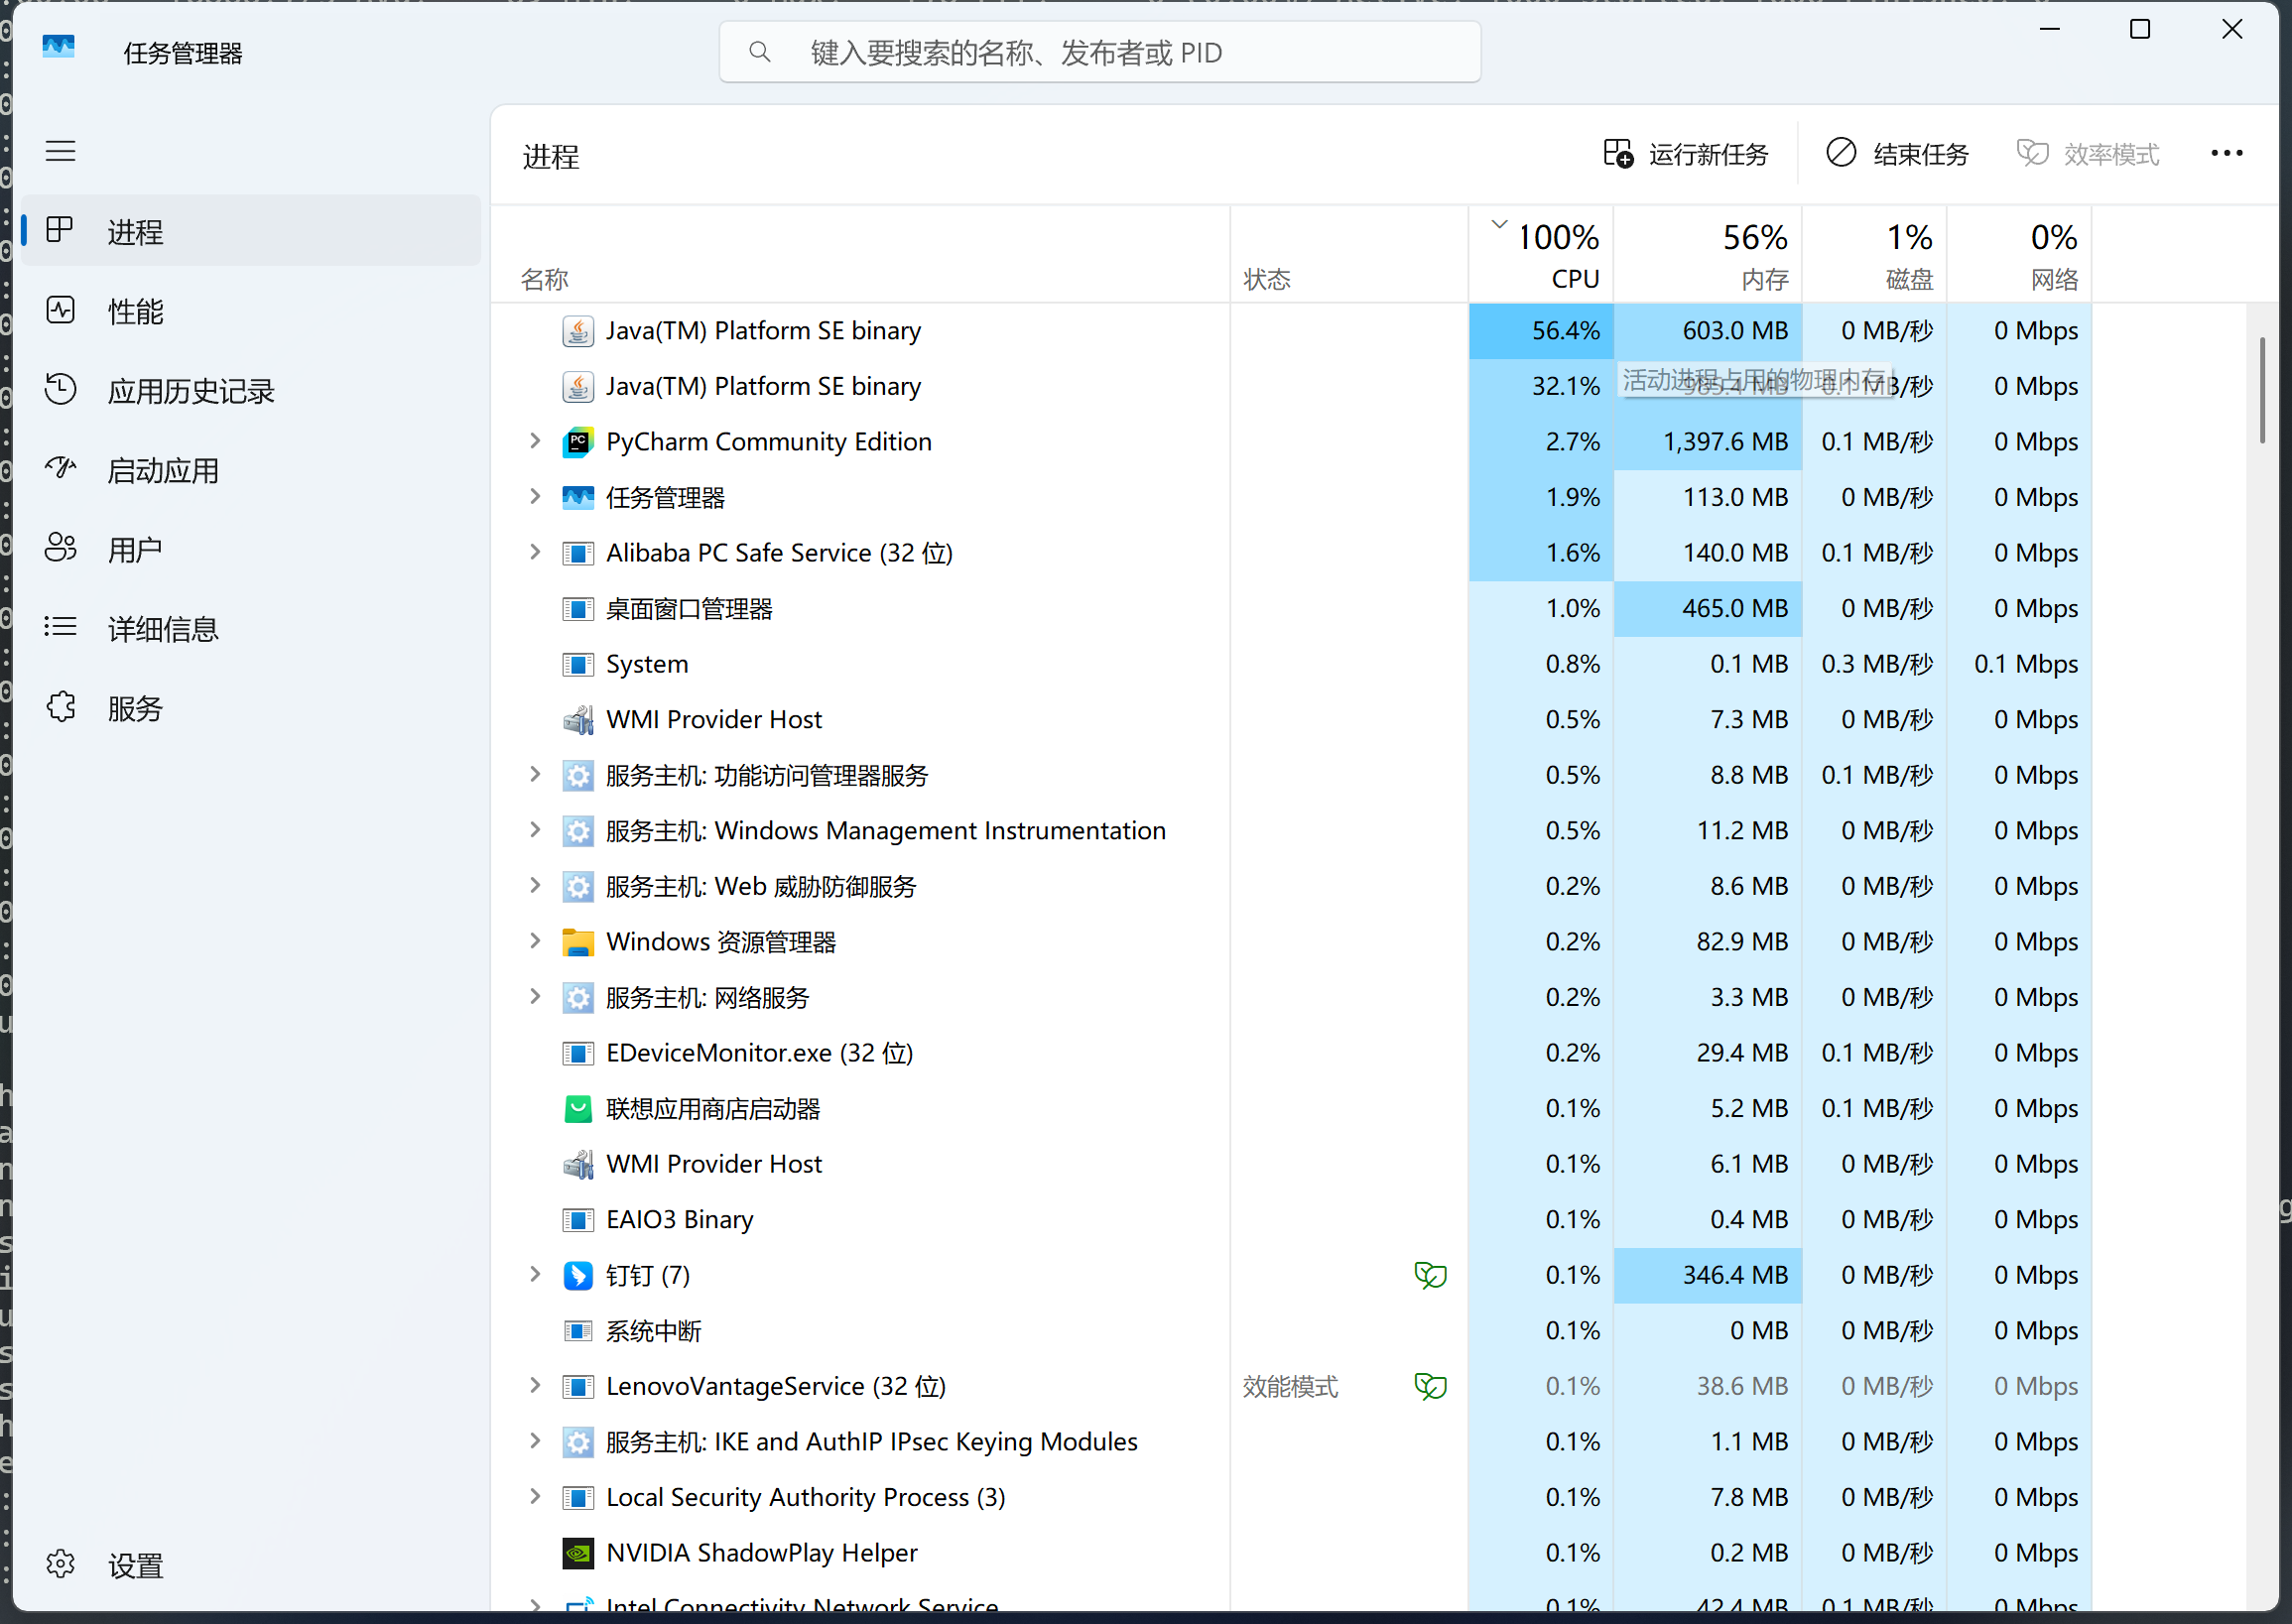This screenshot has width=2292, height=1624.
Task: Click the three-dot more options icon
Action: (2226, 153)
